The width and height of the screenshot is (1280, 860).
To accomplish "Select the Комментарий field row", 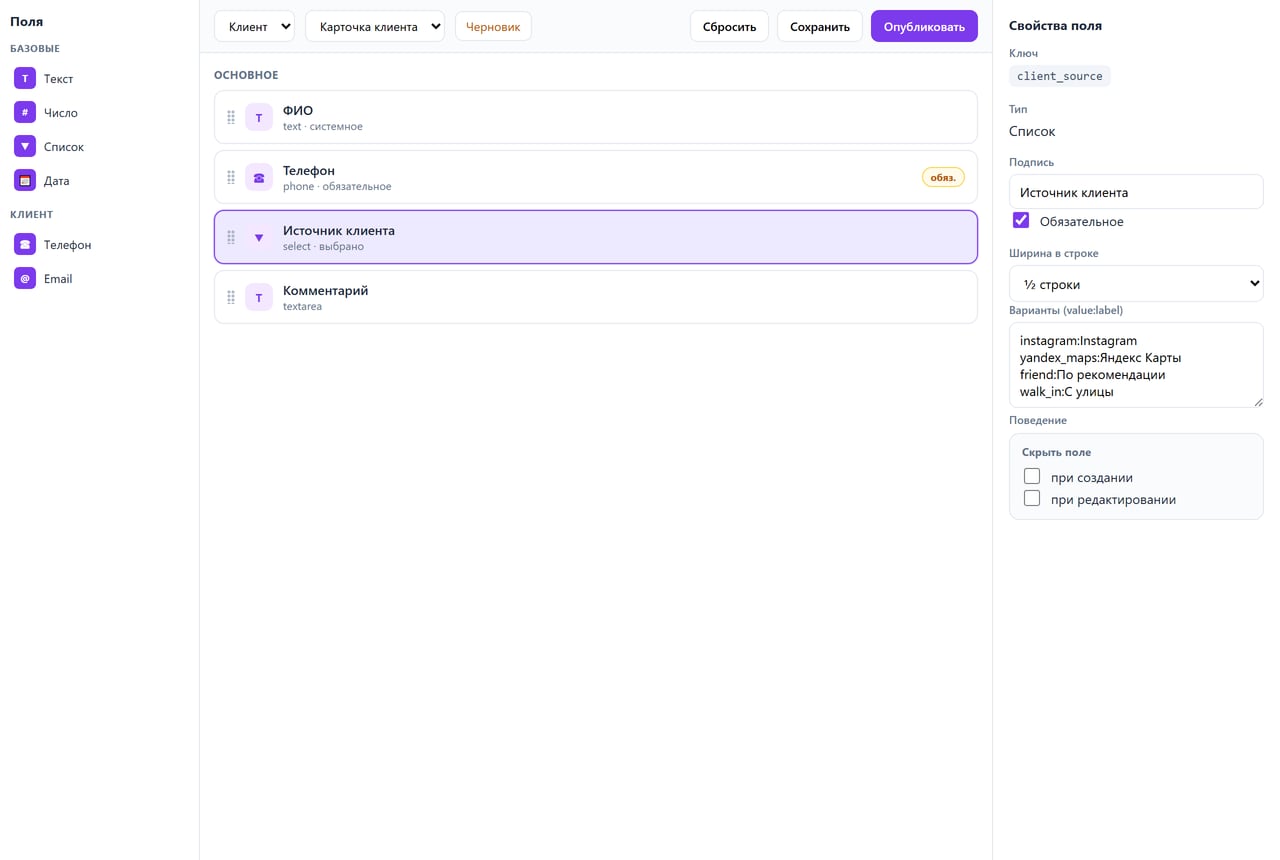I will point(596,298).
